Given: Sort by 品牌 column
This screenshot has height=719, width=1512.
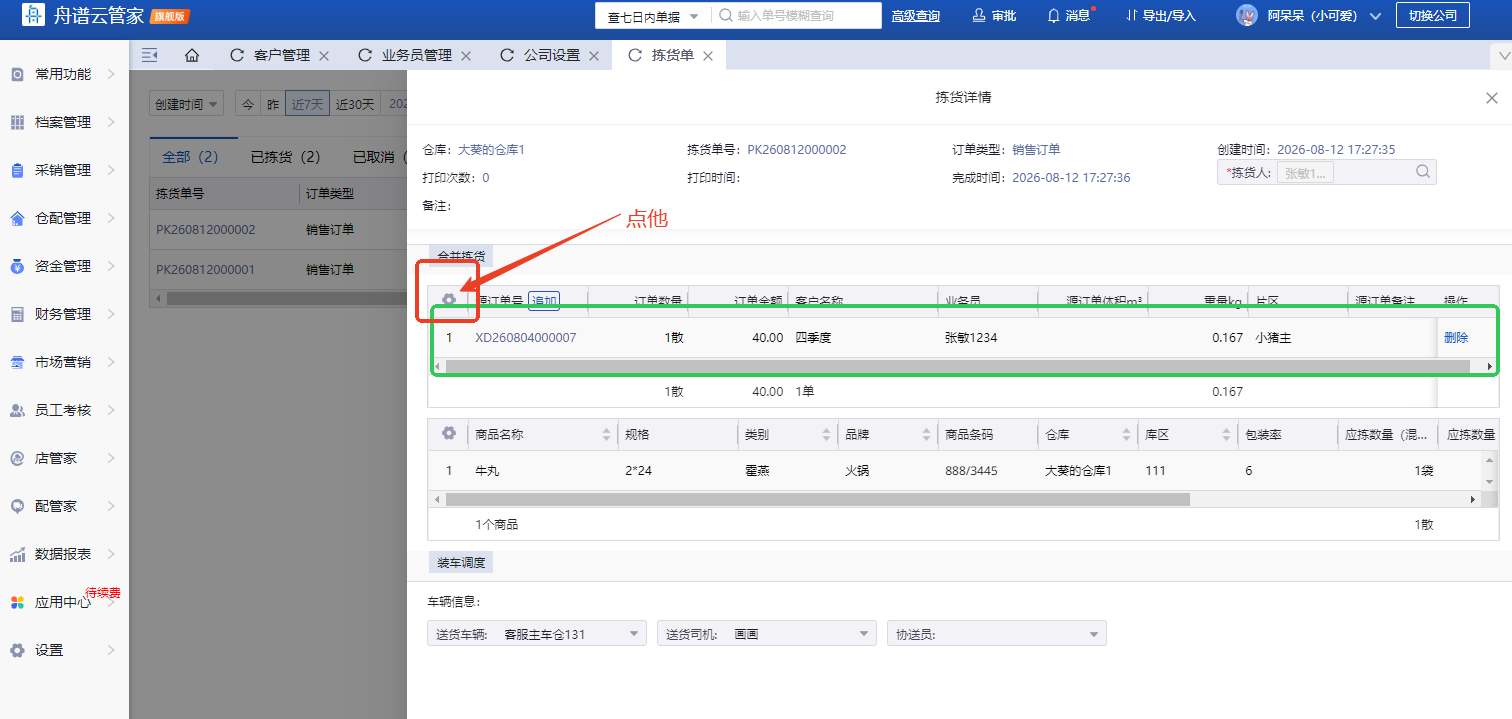Looking at the screenshot, I should click(926, 435).
